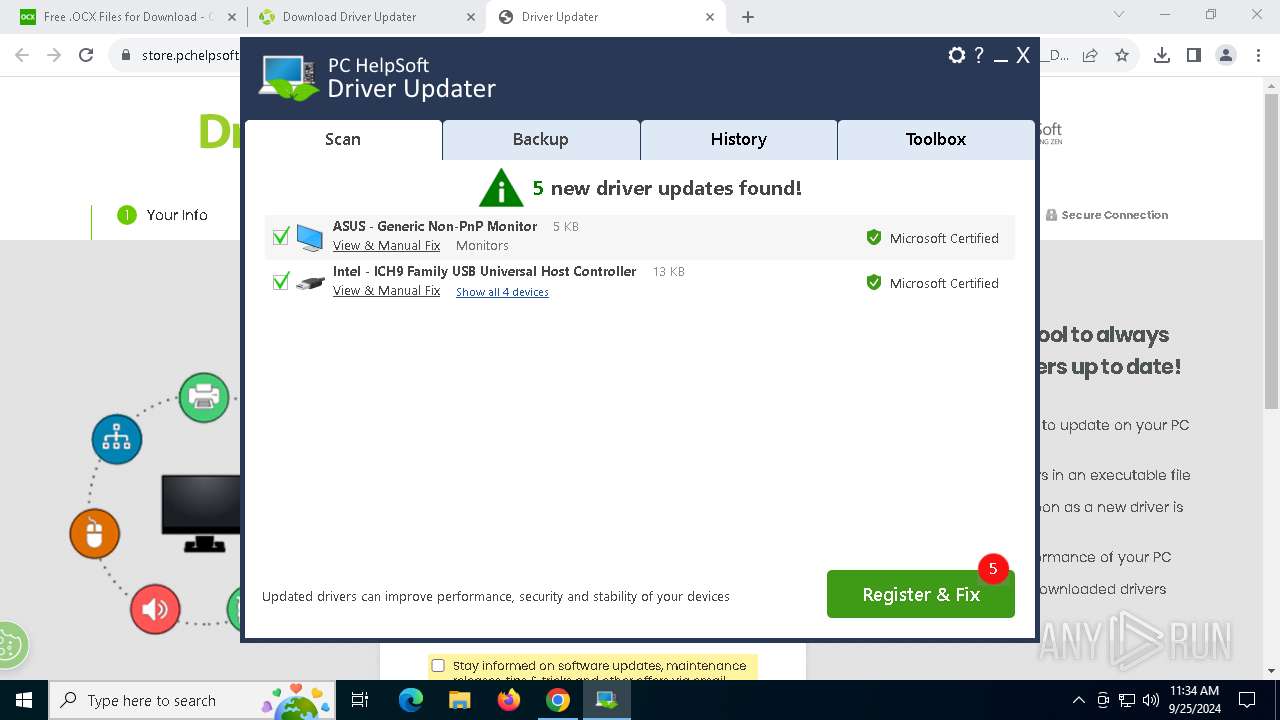Screen dimensions: 1280x720
Task: Open the Driver Updater help question mark
Action: 980,56
